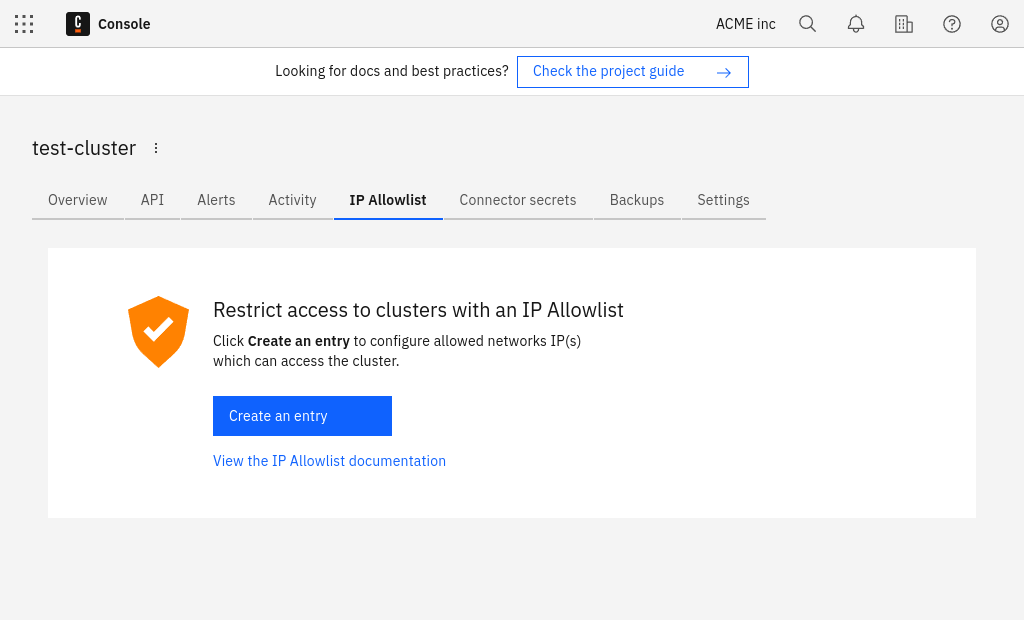Follow the View the IP Allowlist documentation link
This screenshot has height=620, width=1024.
click(329, 461)
